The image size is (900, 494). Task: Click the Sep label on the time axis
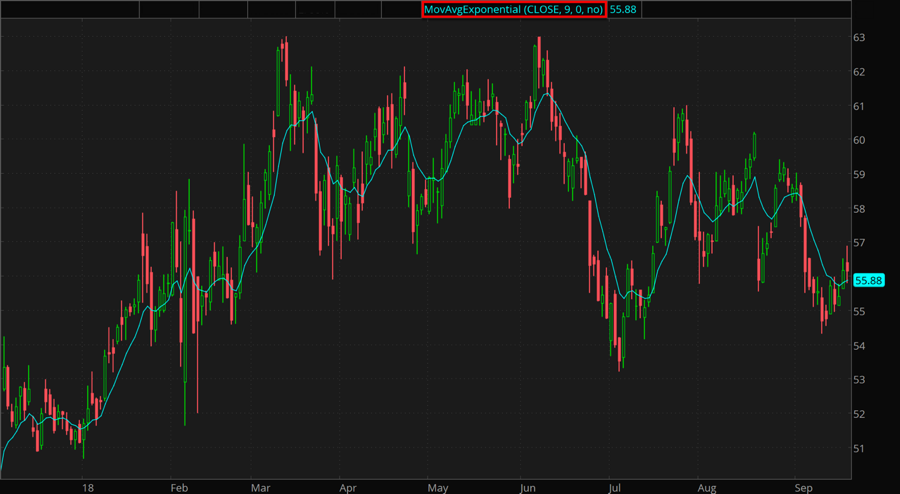(x=803, y=488)
